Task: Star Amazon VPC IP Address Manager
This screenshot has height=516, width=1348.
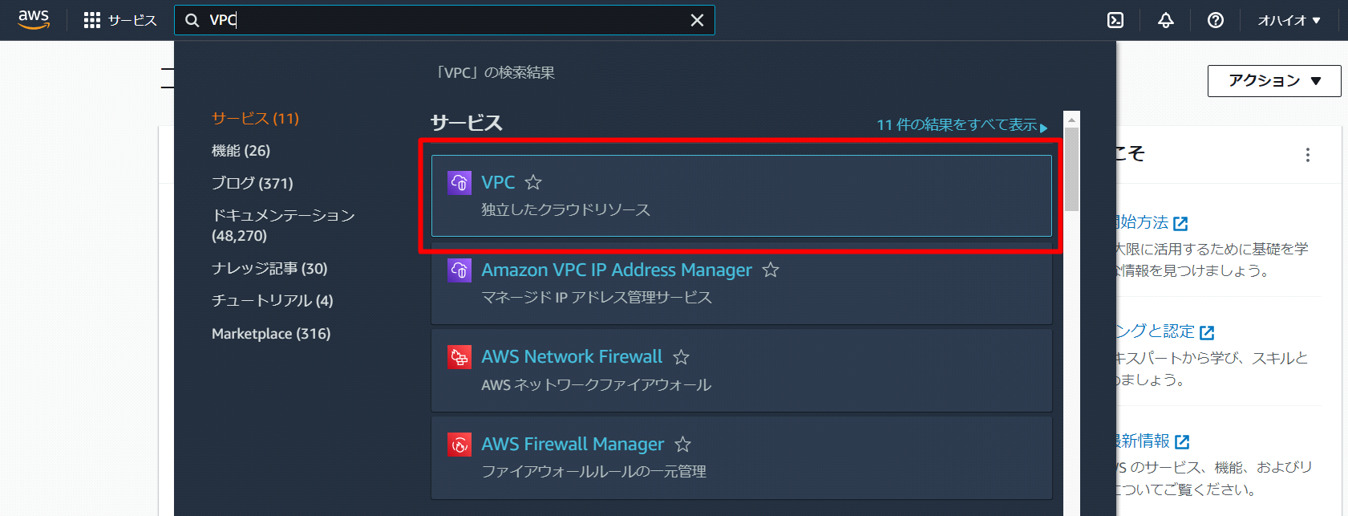Action: (x=770, y=270)
